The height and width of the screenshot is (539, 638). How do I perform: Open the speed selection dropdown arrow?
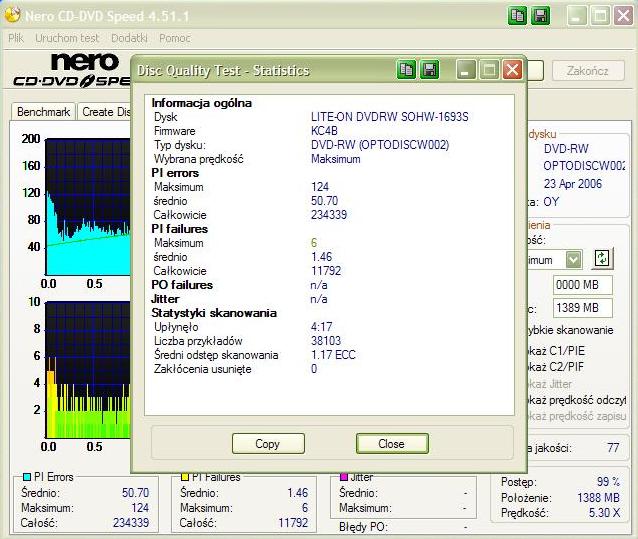[573, 260]
